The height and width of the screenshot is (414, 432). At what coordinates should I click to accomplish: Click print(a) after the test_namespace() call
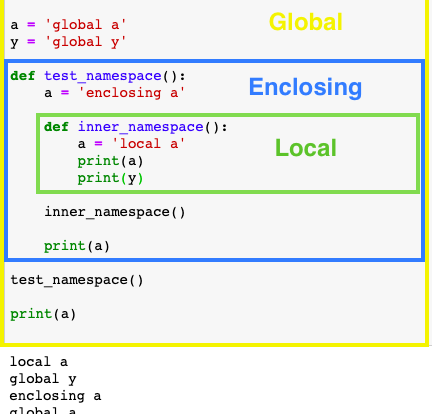pyautogui.click(x=43, y=314)
